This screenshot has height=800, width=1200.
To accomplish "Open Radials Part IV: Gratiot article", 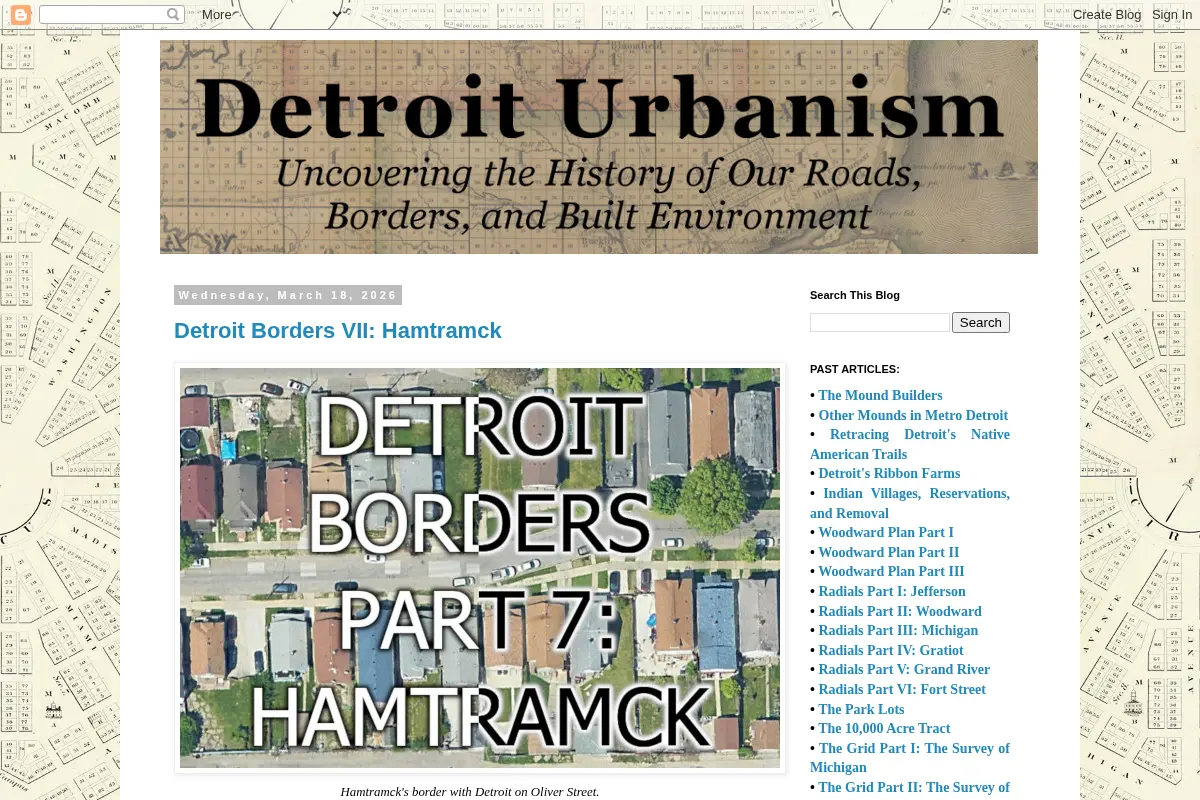I will (x=891, y=651).
